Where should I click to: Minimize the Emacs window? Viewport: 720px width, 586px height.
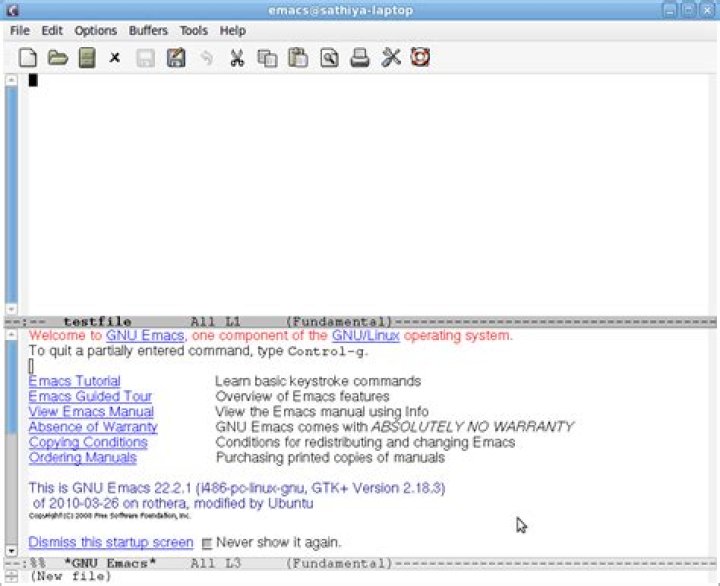(x=670, y=10)
